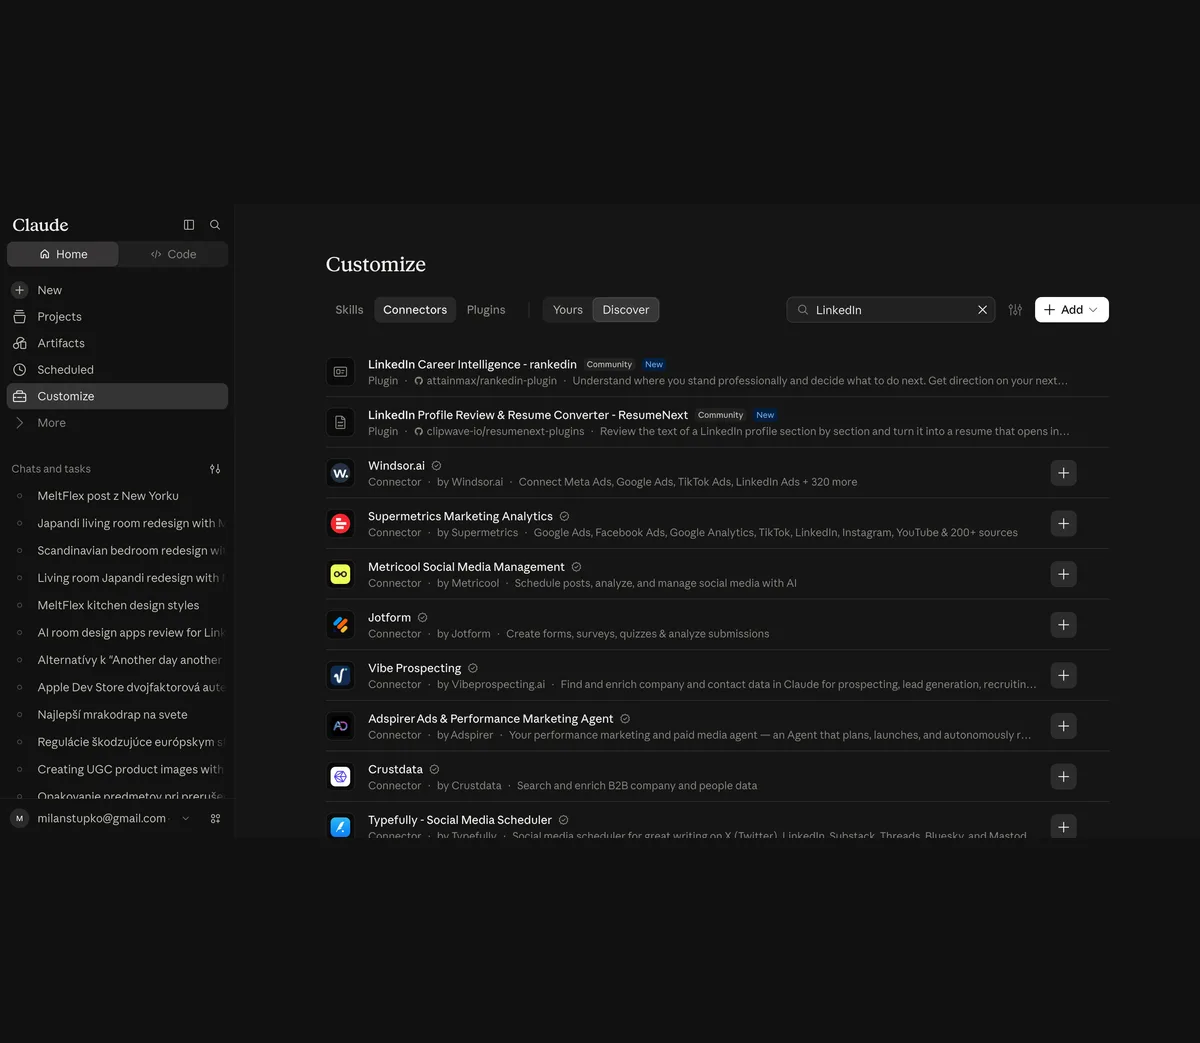Click the Typefully blue logo icon
Image resolution: width=1200 pixels, height=1043 pixels.
(x=340, y=827)
